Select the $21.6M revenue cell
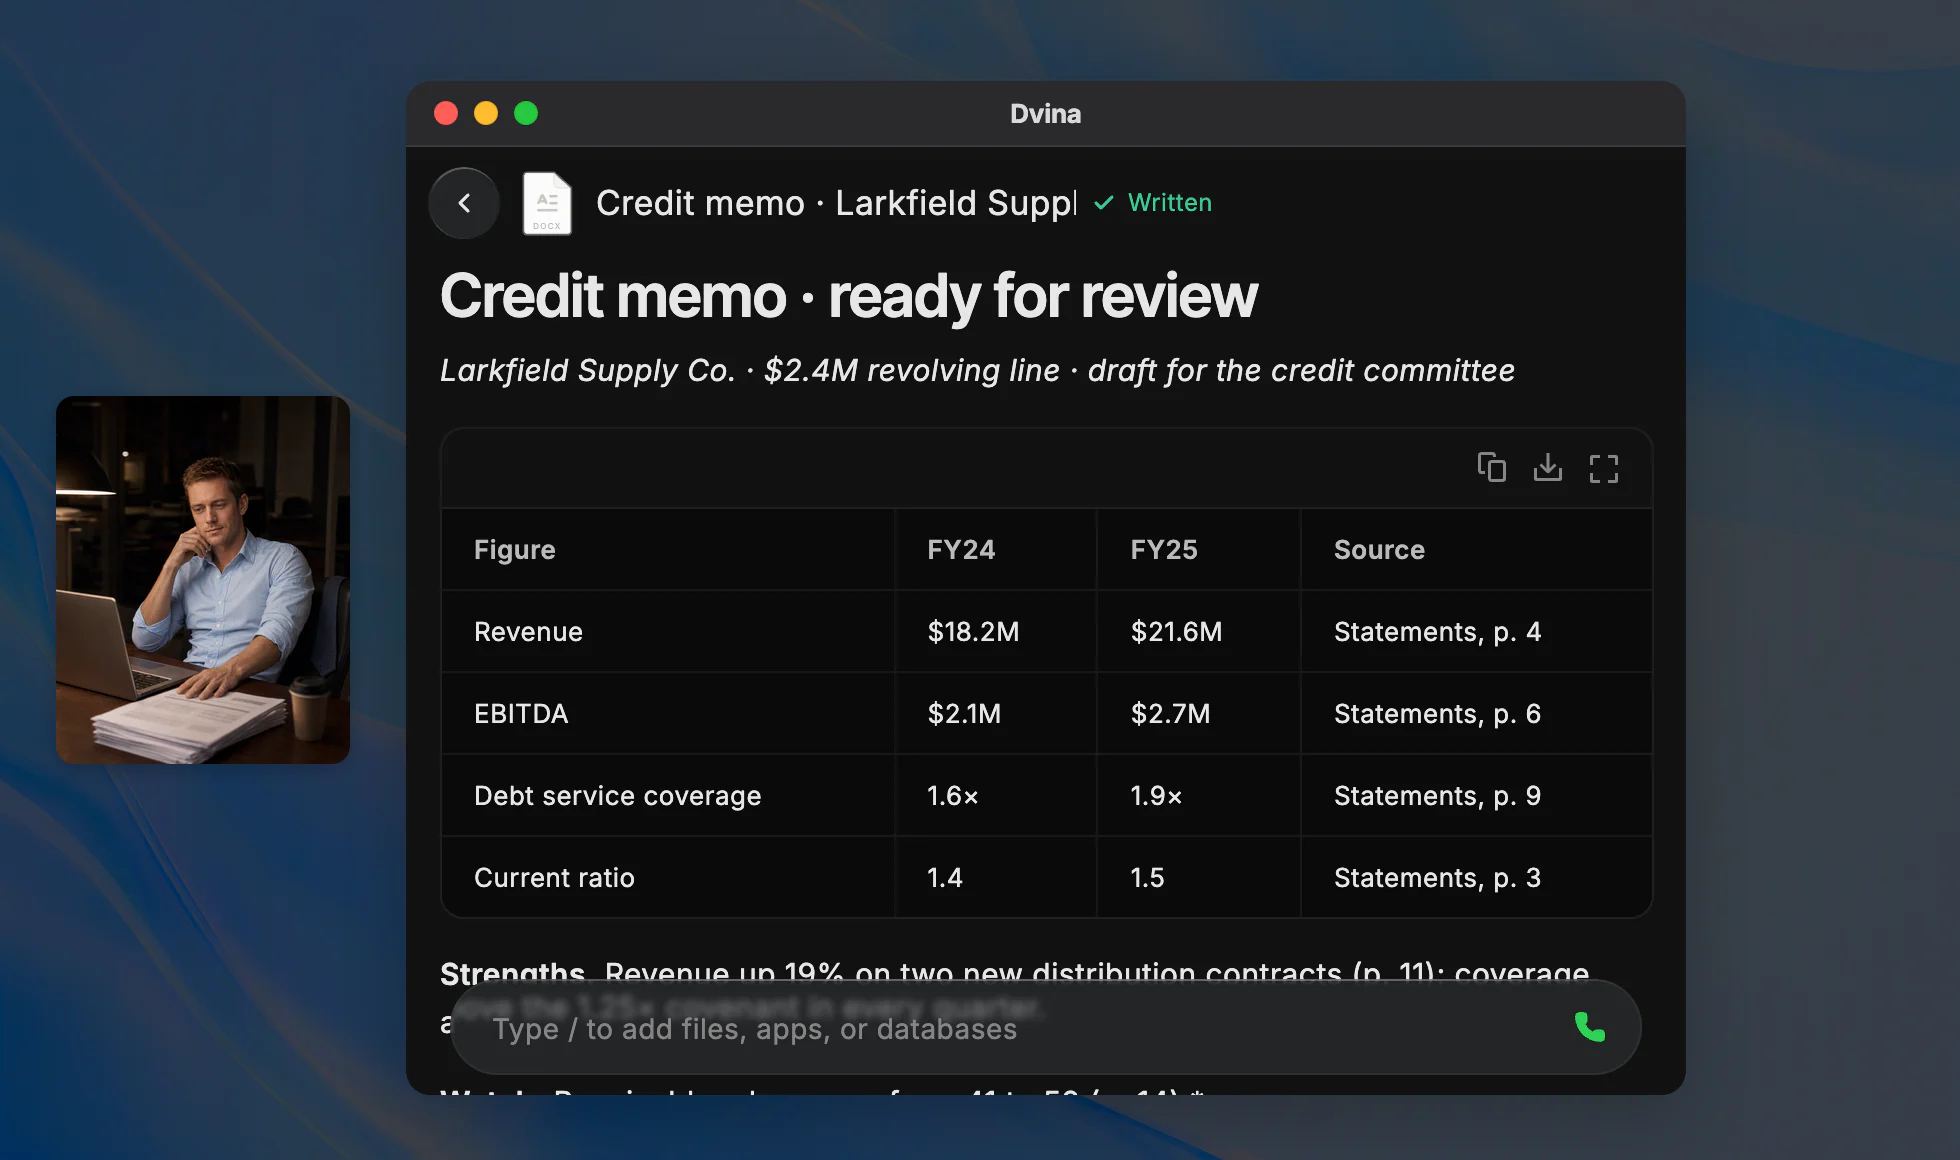 tap(1176, 631)
